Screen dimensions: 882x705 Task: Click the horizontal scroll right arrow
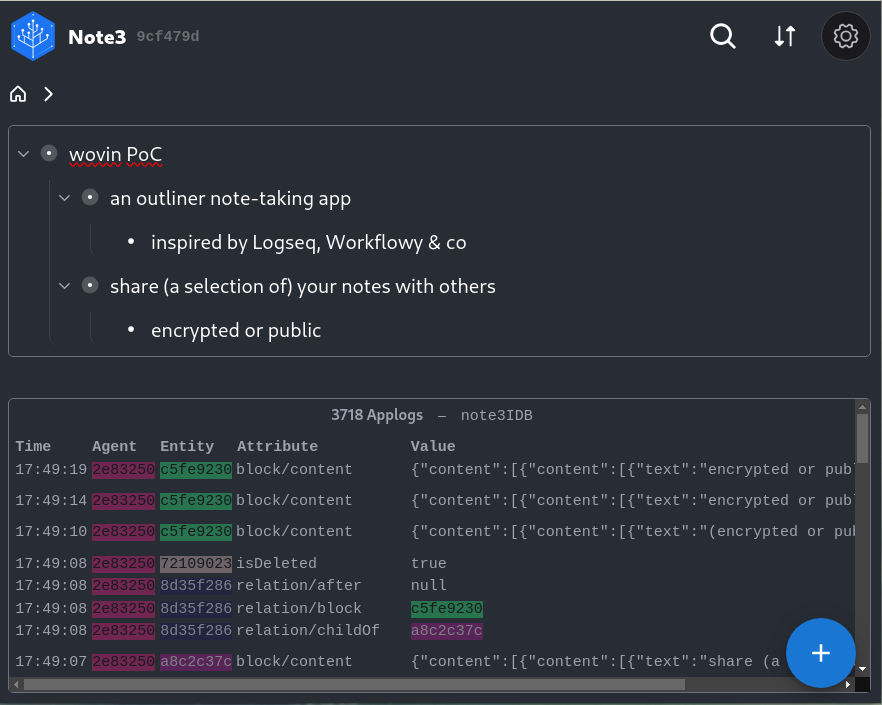(x=848, y=684)
